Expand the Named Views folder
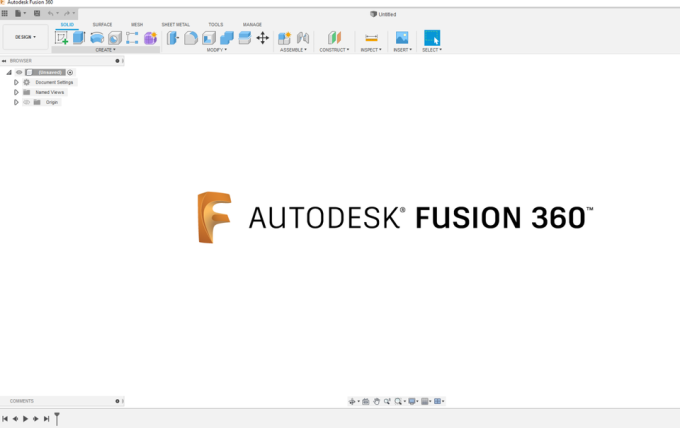 [16, 92]
